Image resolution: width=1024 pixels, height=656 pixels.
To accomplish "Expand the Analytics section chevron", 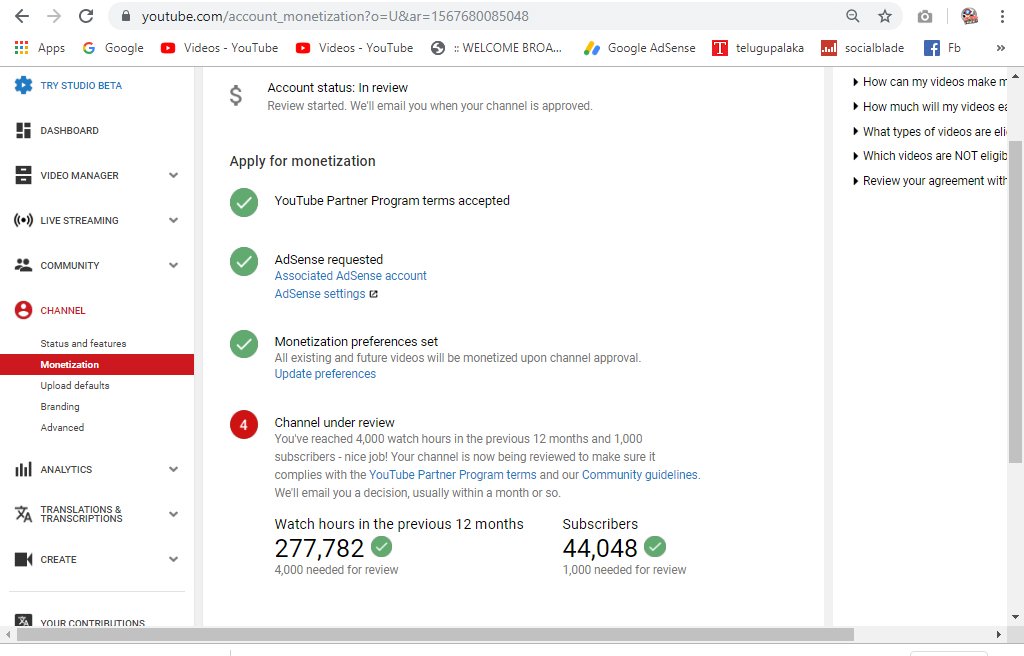I will [x=174, y=469].
